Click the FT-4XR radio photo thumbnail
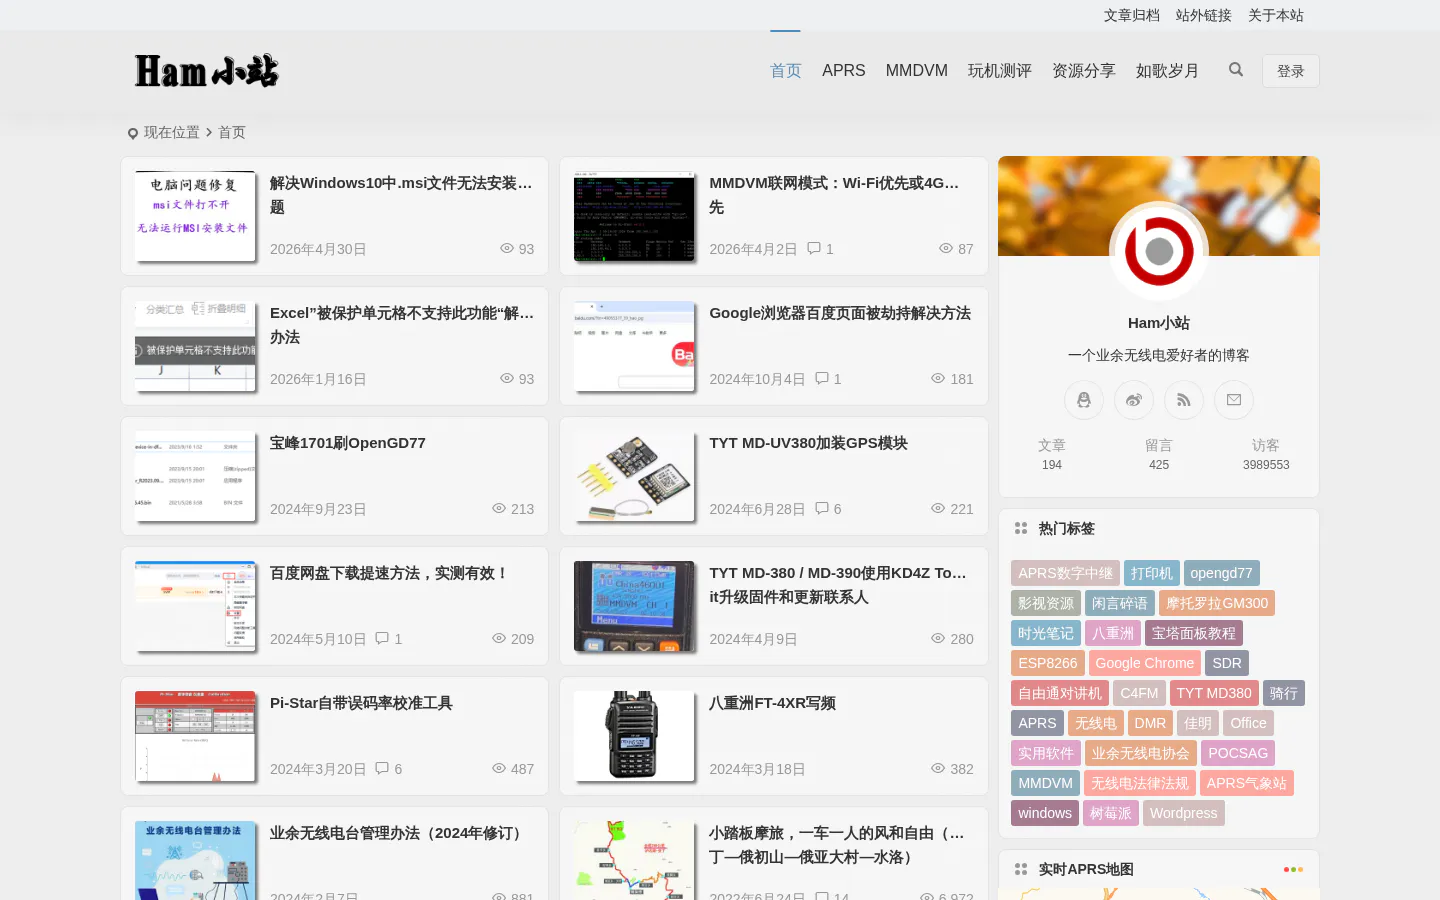Image resolution: width=1440 pixels, height=900 pixels. tap(634, 736)
